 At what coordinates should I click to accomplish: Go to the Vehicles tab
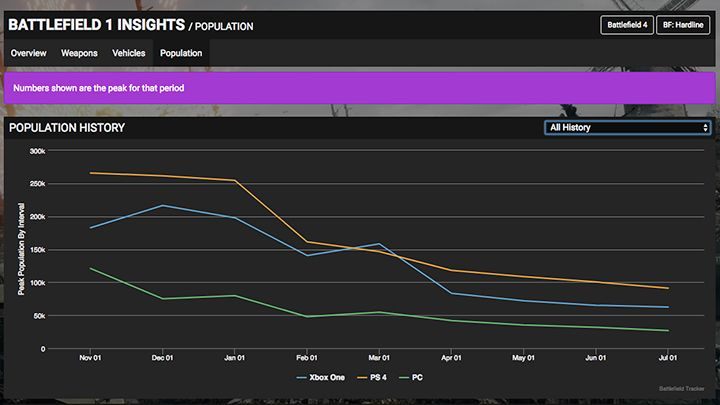point(129,53)
